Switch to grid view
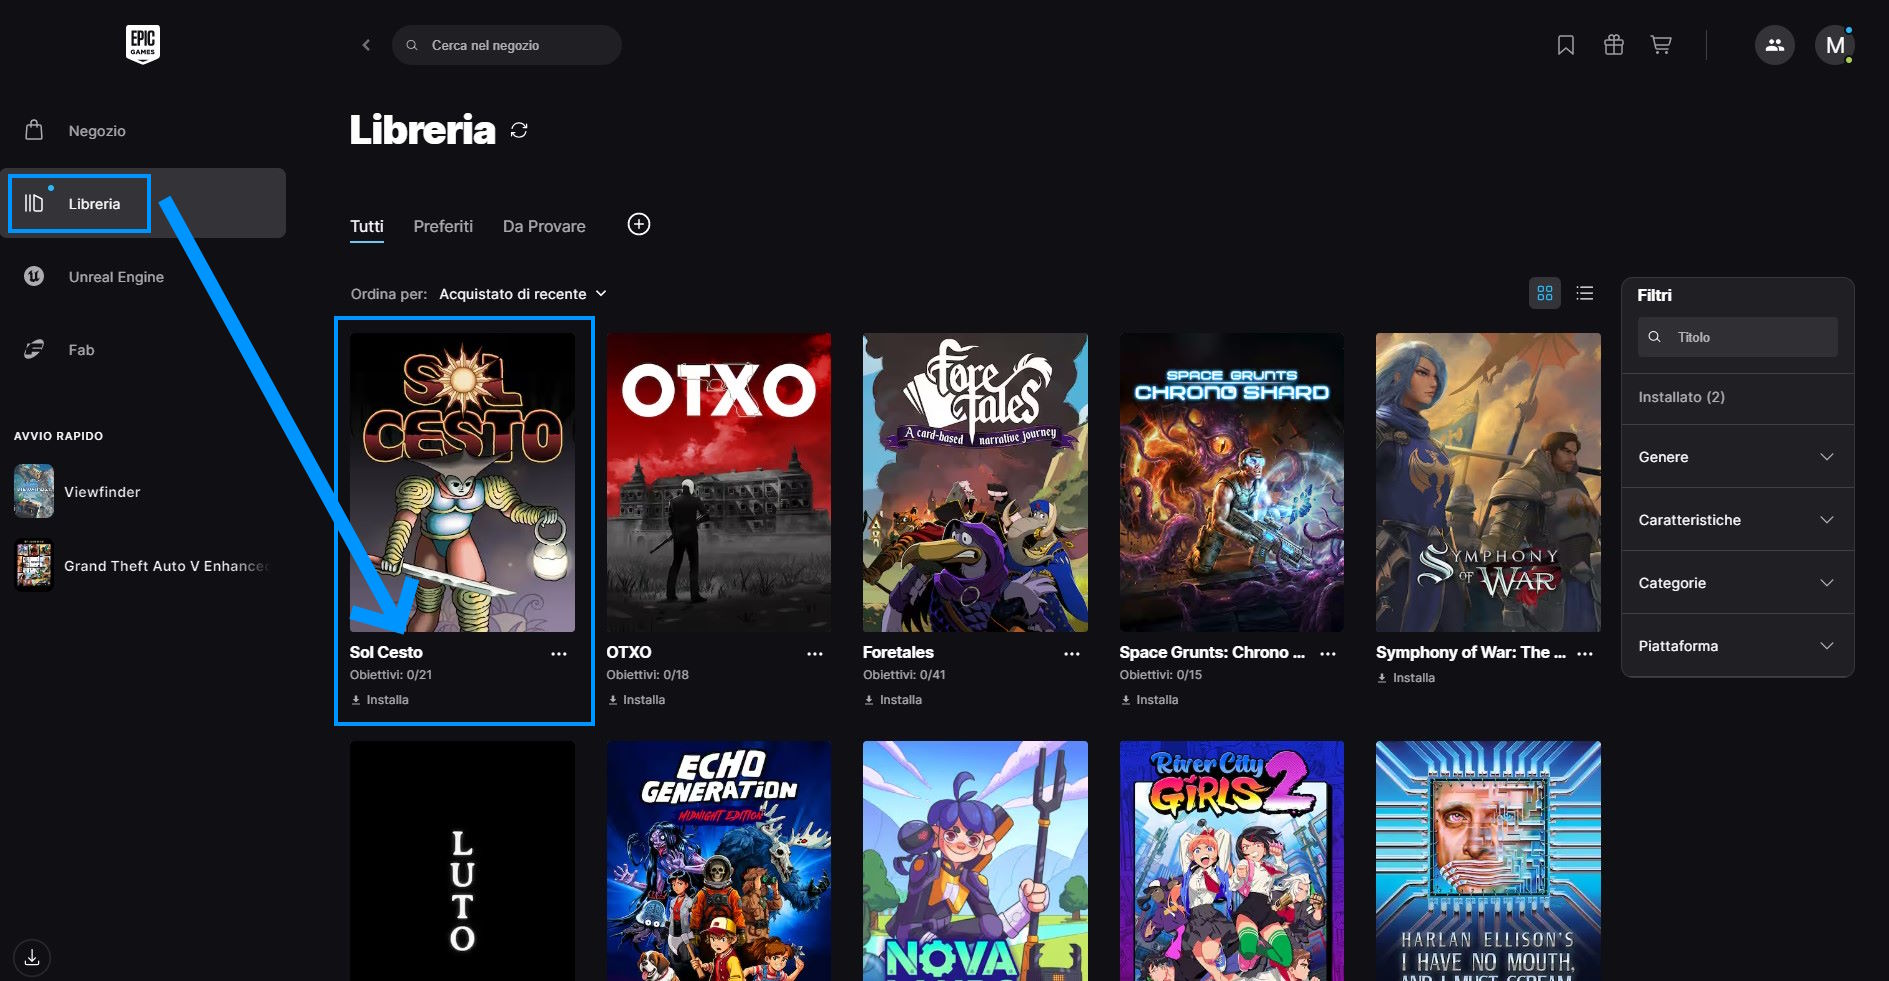This screenshot has width=1889, height=981. [1545, 293]
